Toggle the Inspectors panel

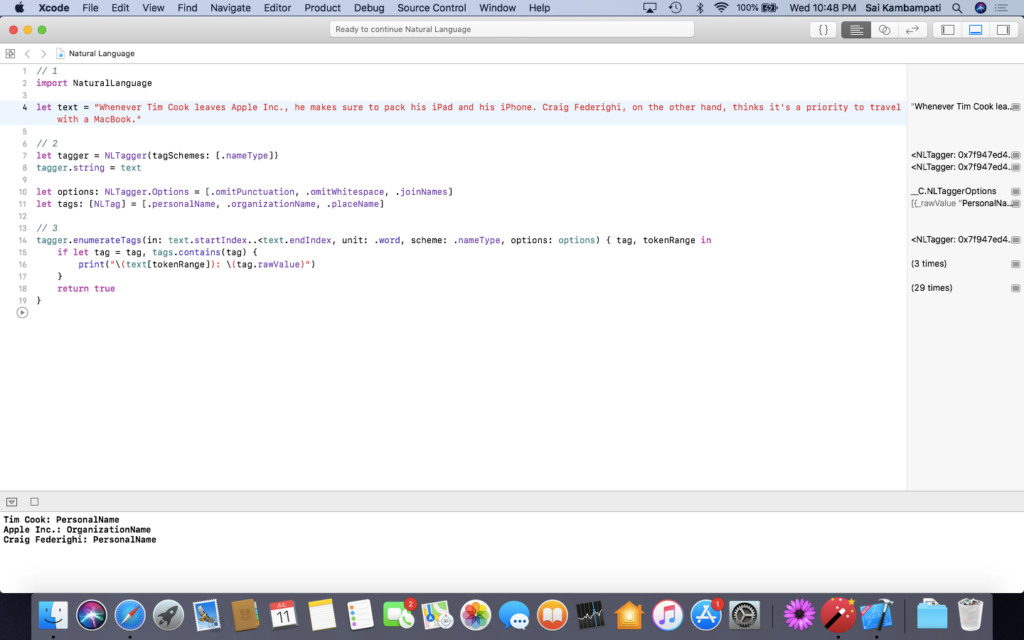(1003, 29)
